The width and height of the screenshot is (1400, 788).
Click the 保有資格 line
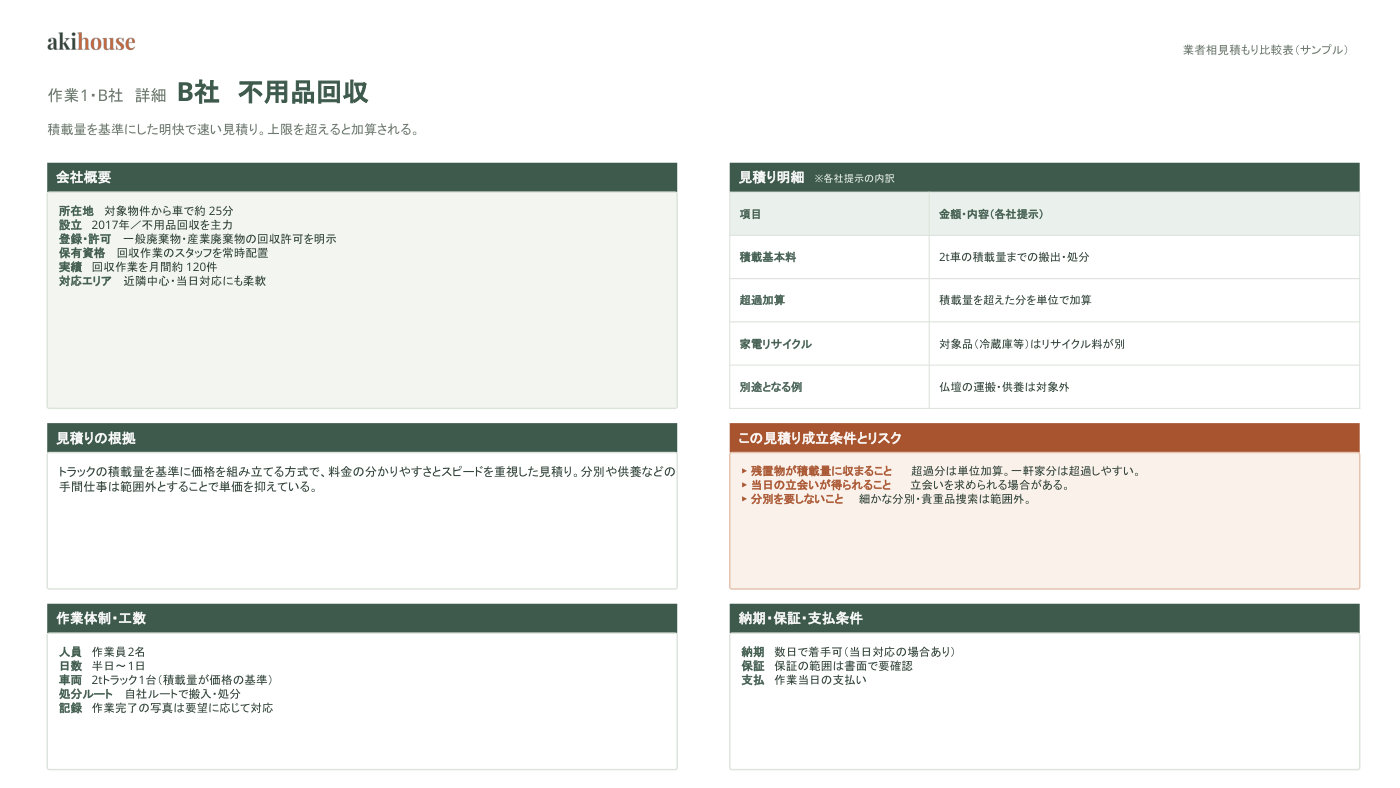[163, 253]
